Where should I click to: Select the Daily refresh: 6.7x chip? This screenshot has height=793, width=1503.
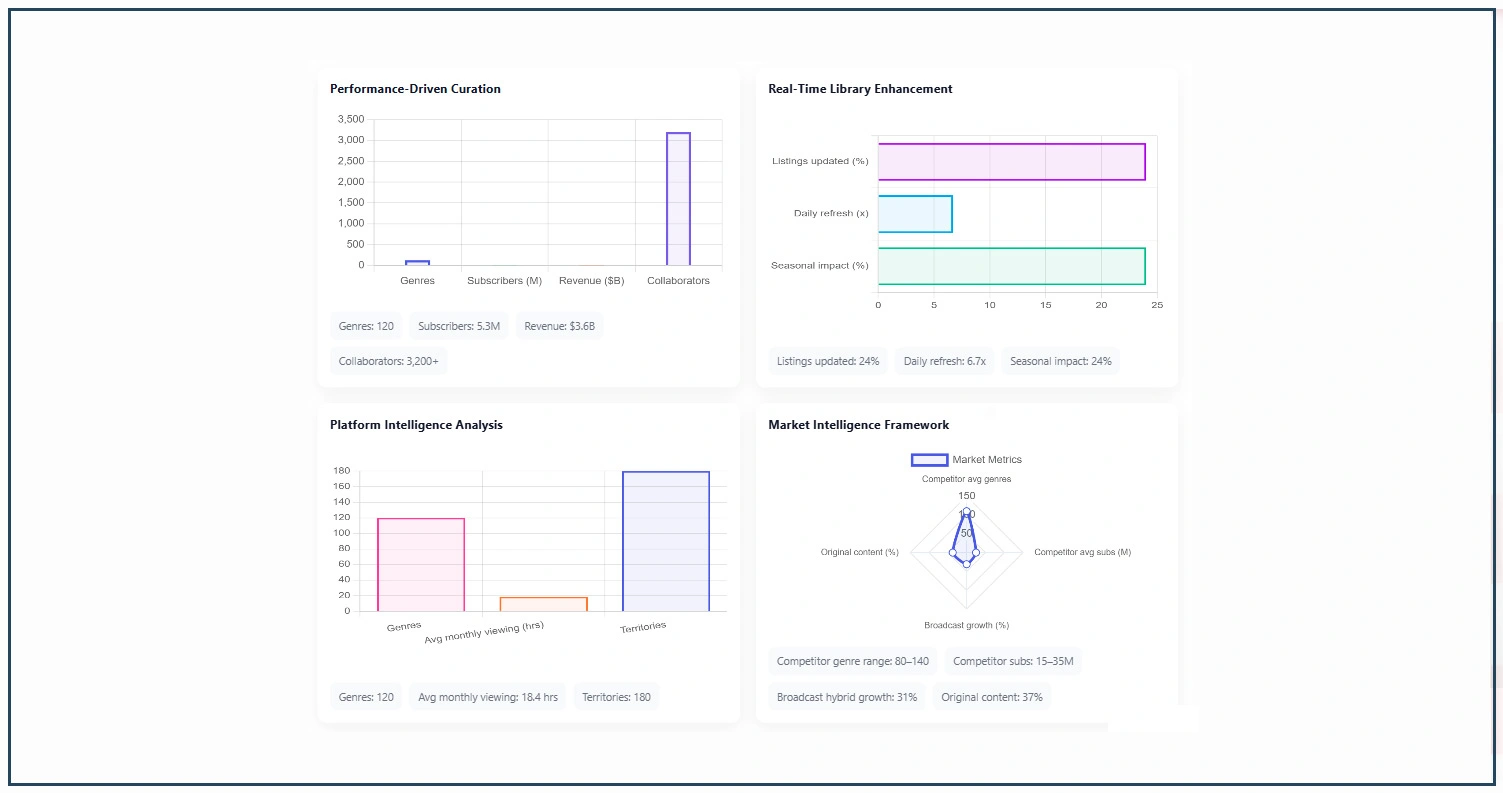[x=944, y=361]
